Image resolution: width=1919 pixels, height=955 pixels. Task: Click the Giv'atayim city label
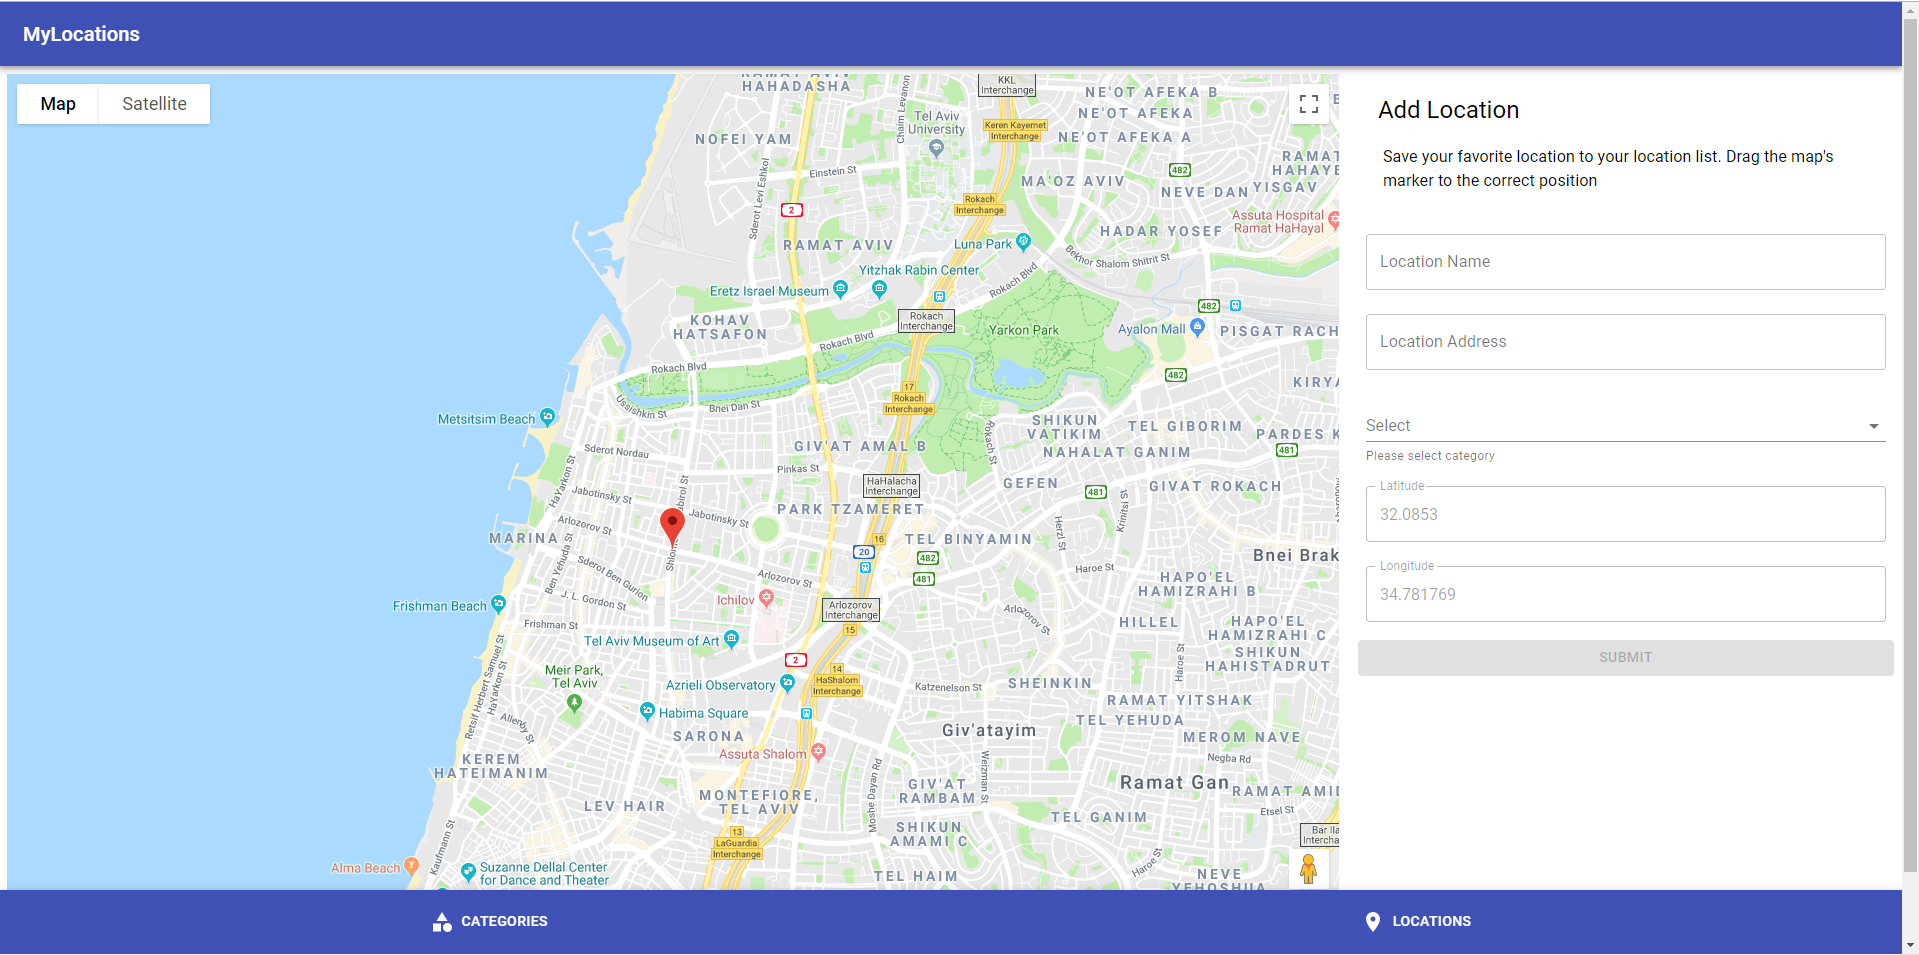click(989, 730)
